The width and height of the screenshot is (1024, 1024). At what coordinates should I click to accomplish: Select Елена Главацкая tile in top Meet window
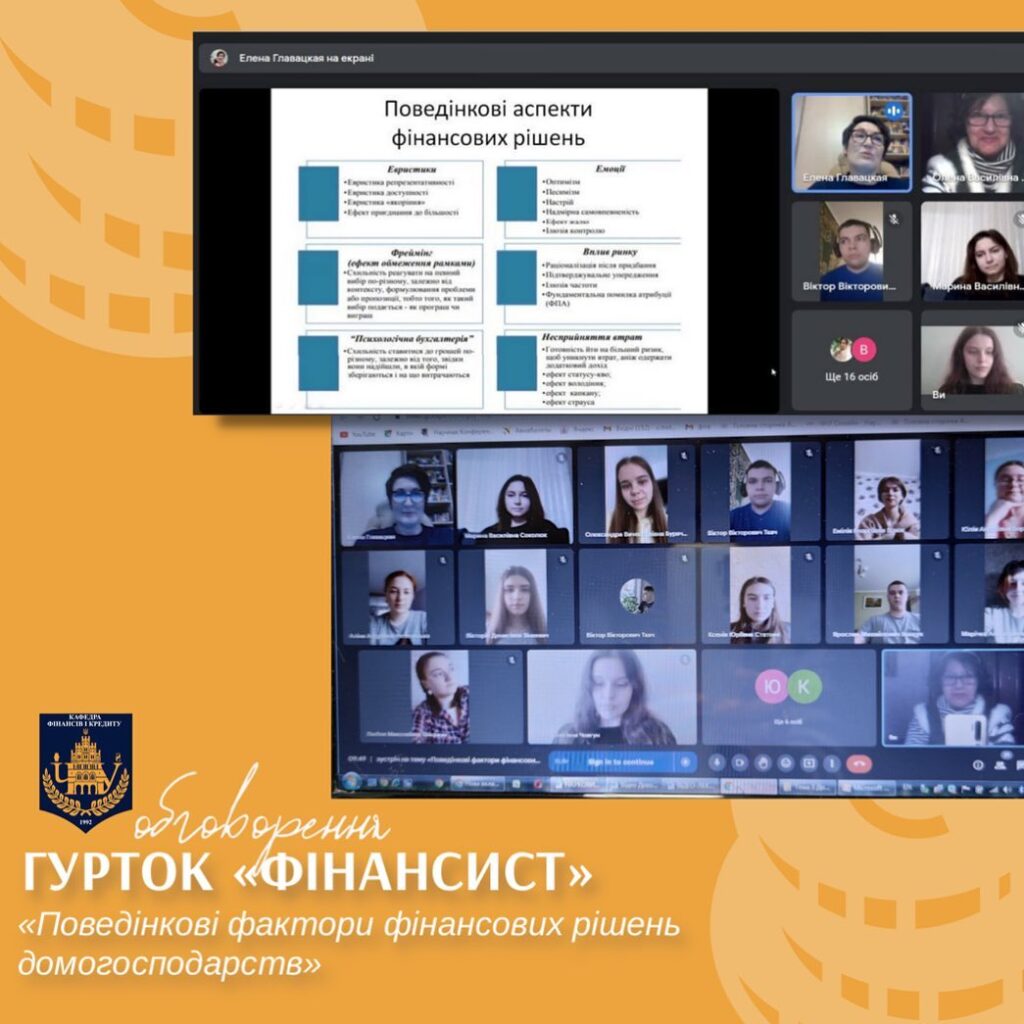tap(852, 142)
